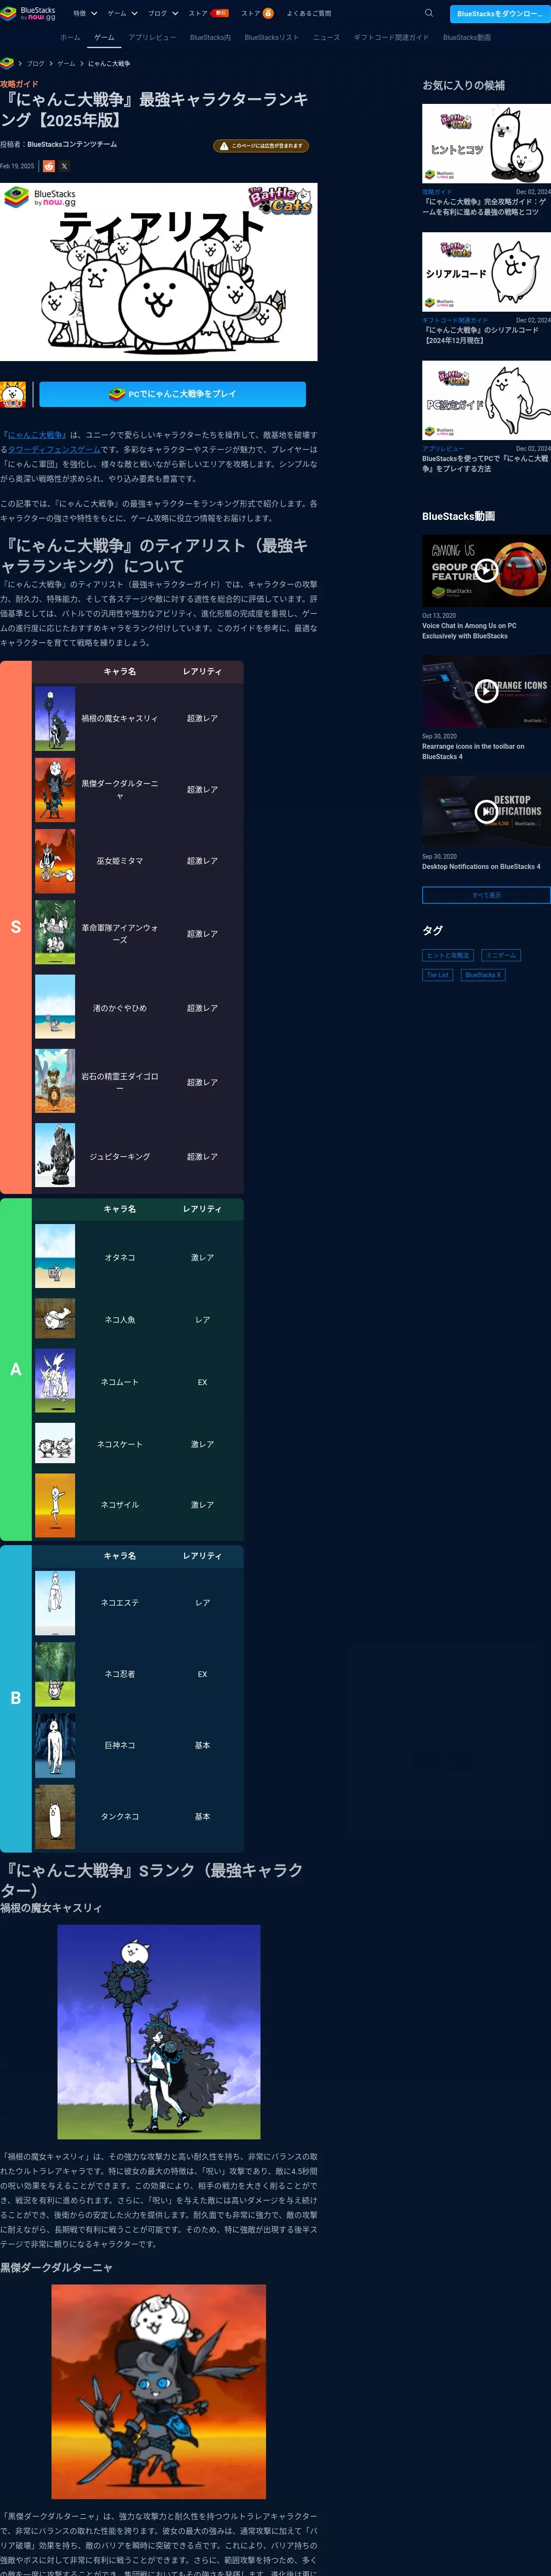
Task: Click the ad warning triangle notice
Action: [x=261, y=146]
